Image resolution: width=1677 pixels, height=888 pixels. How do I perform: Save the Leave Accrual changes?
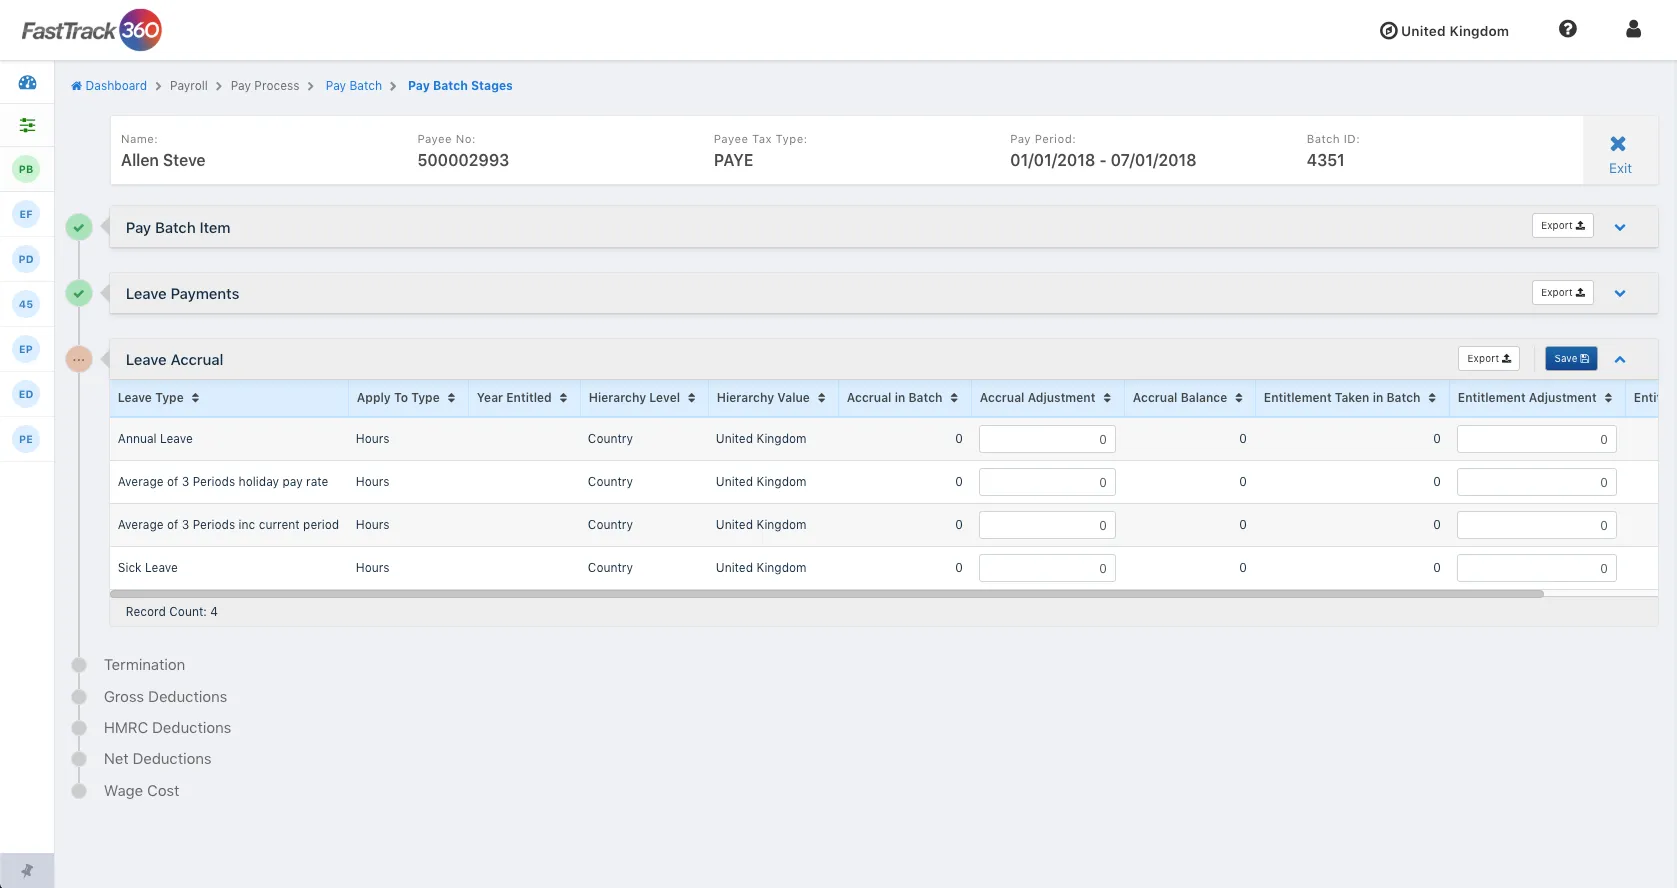(1570, 359)
